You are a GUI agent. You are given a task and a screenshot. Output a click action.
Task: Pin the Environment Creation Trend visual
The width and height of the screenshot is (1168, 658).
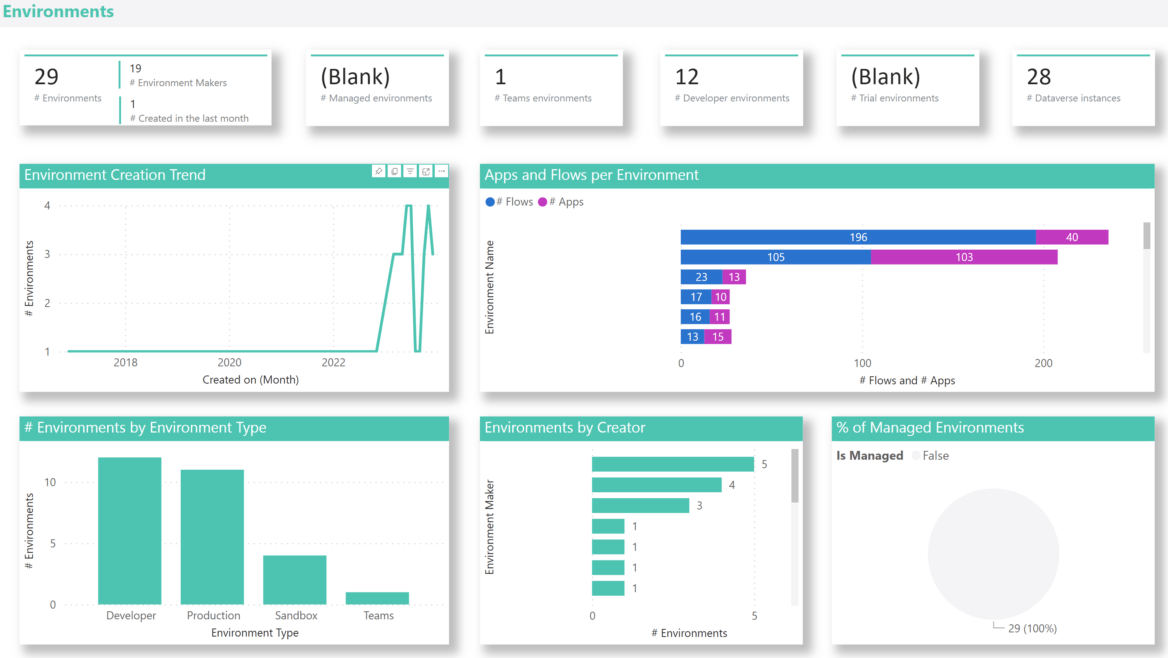[x=379, y=171]
